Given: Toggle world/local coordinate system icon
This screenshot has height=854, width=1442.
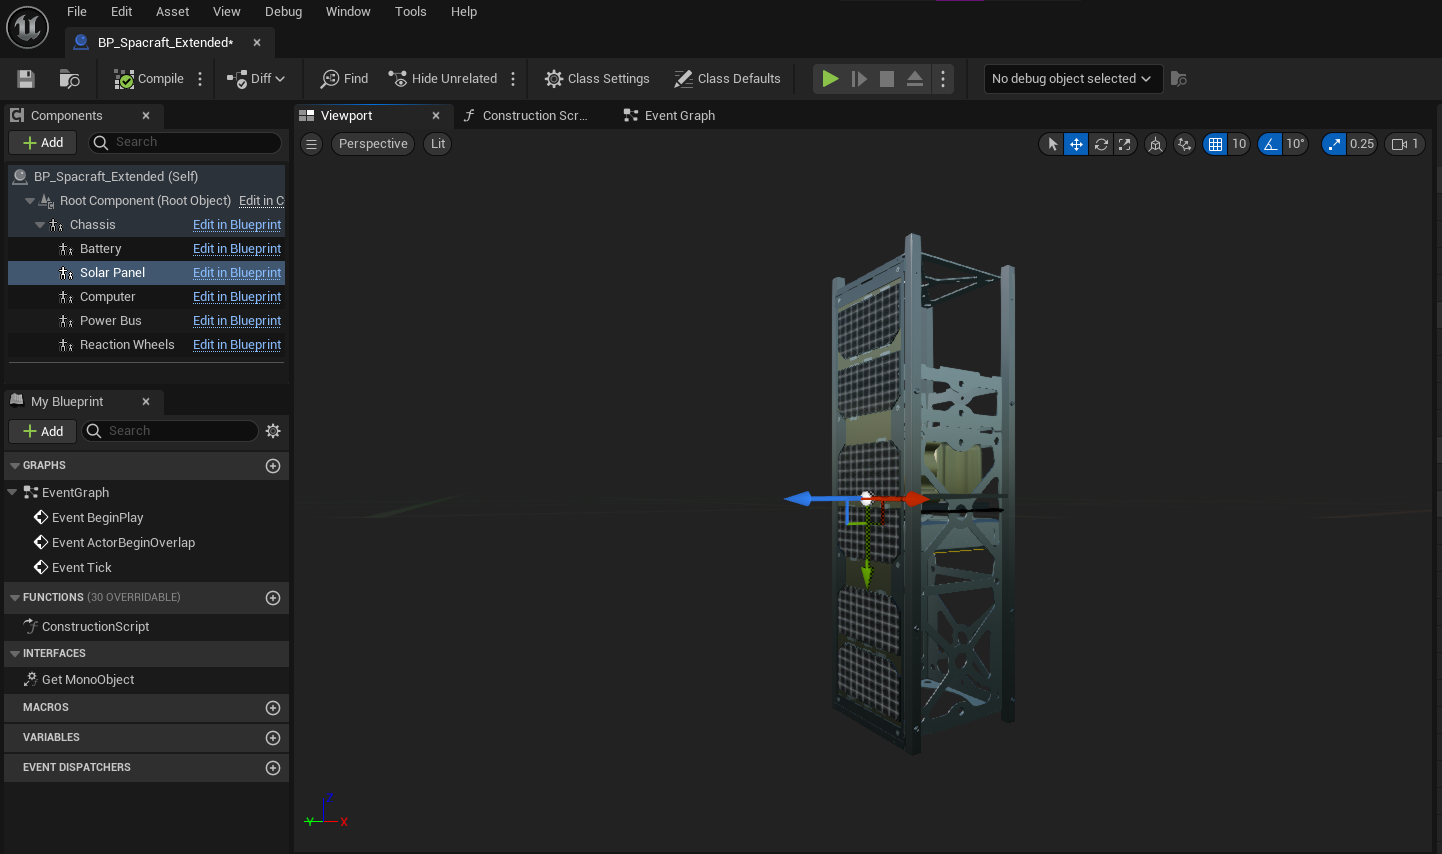Looking at the screenshot, I should coord(1155,144).
